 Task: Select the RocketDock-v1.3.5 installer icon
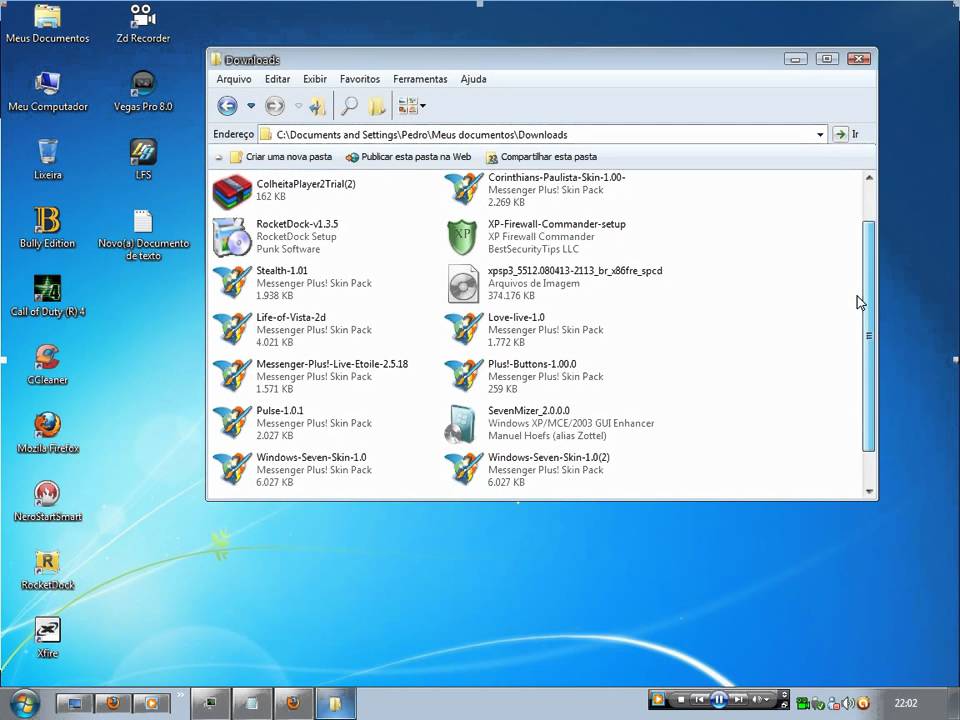click(x=232, y=237)
